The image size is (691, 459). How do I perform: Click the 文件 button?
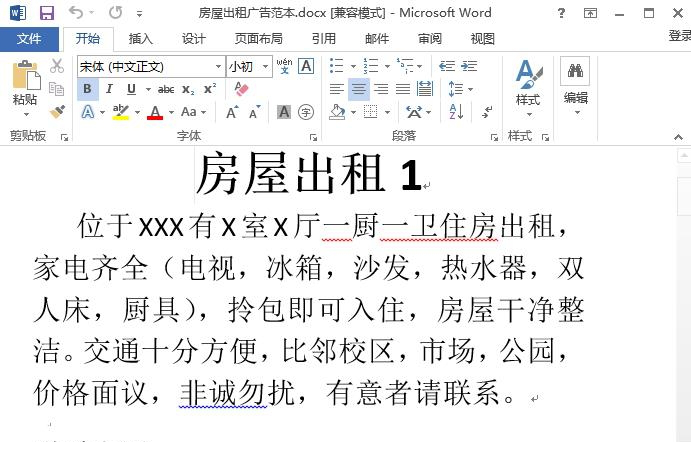coord(29,39)
